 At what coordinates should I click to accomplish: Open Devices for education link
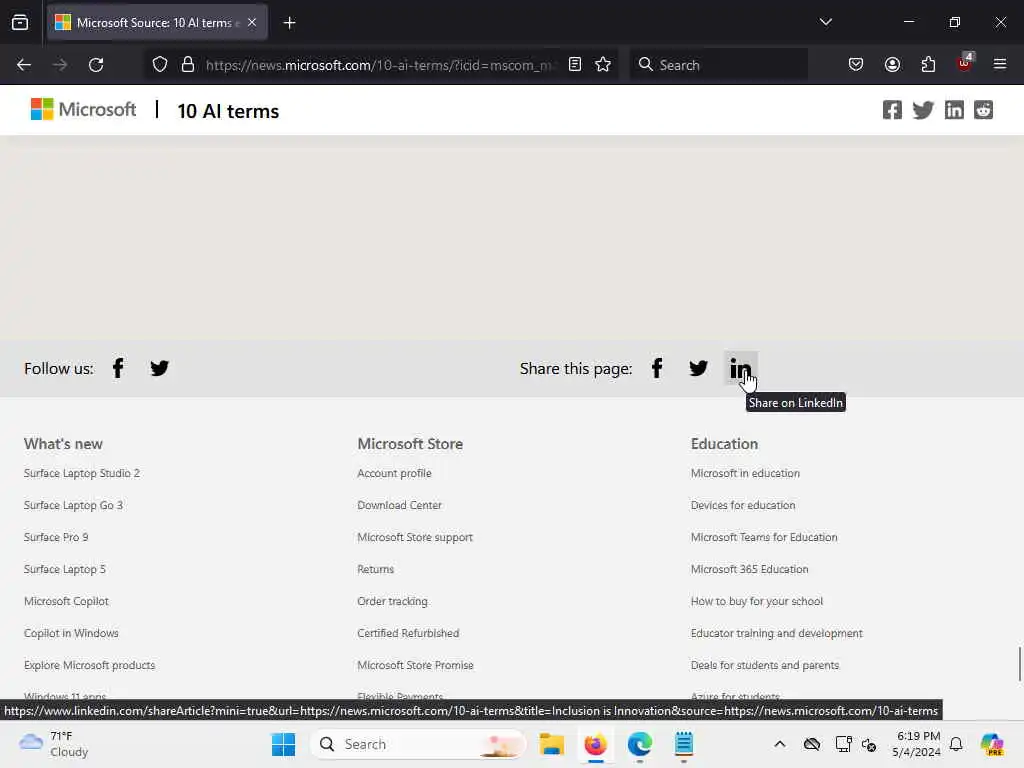click(743, 505)
